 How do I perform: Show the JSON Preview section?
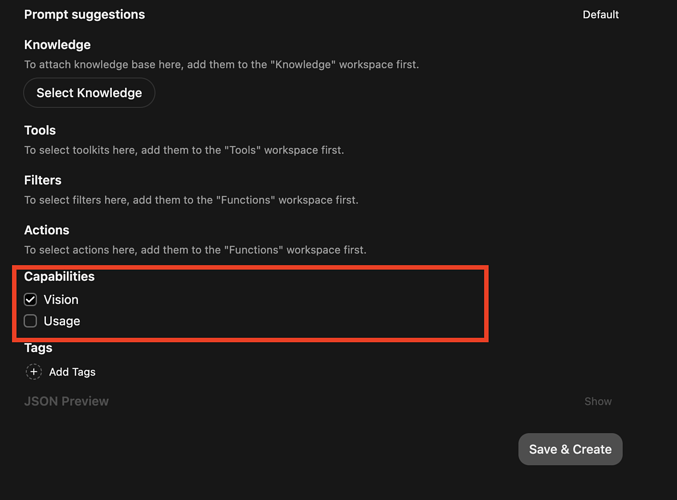pos(598,401)
